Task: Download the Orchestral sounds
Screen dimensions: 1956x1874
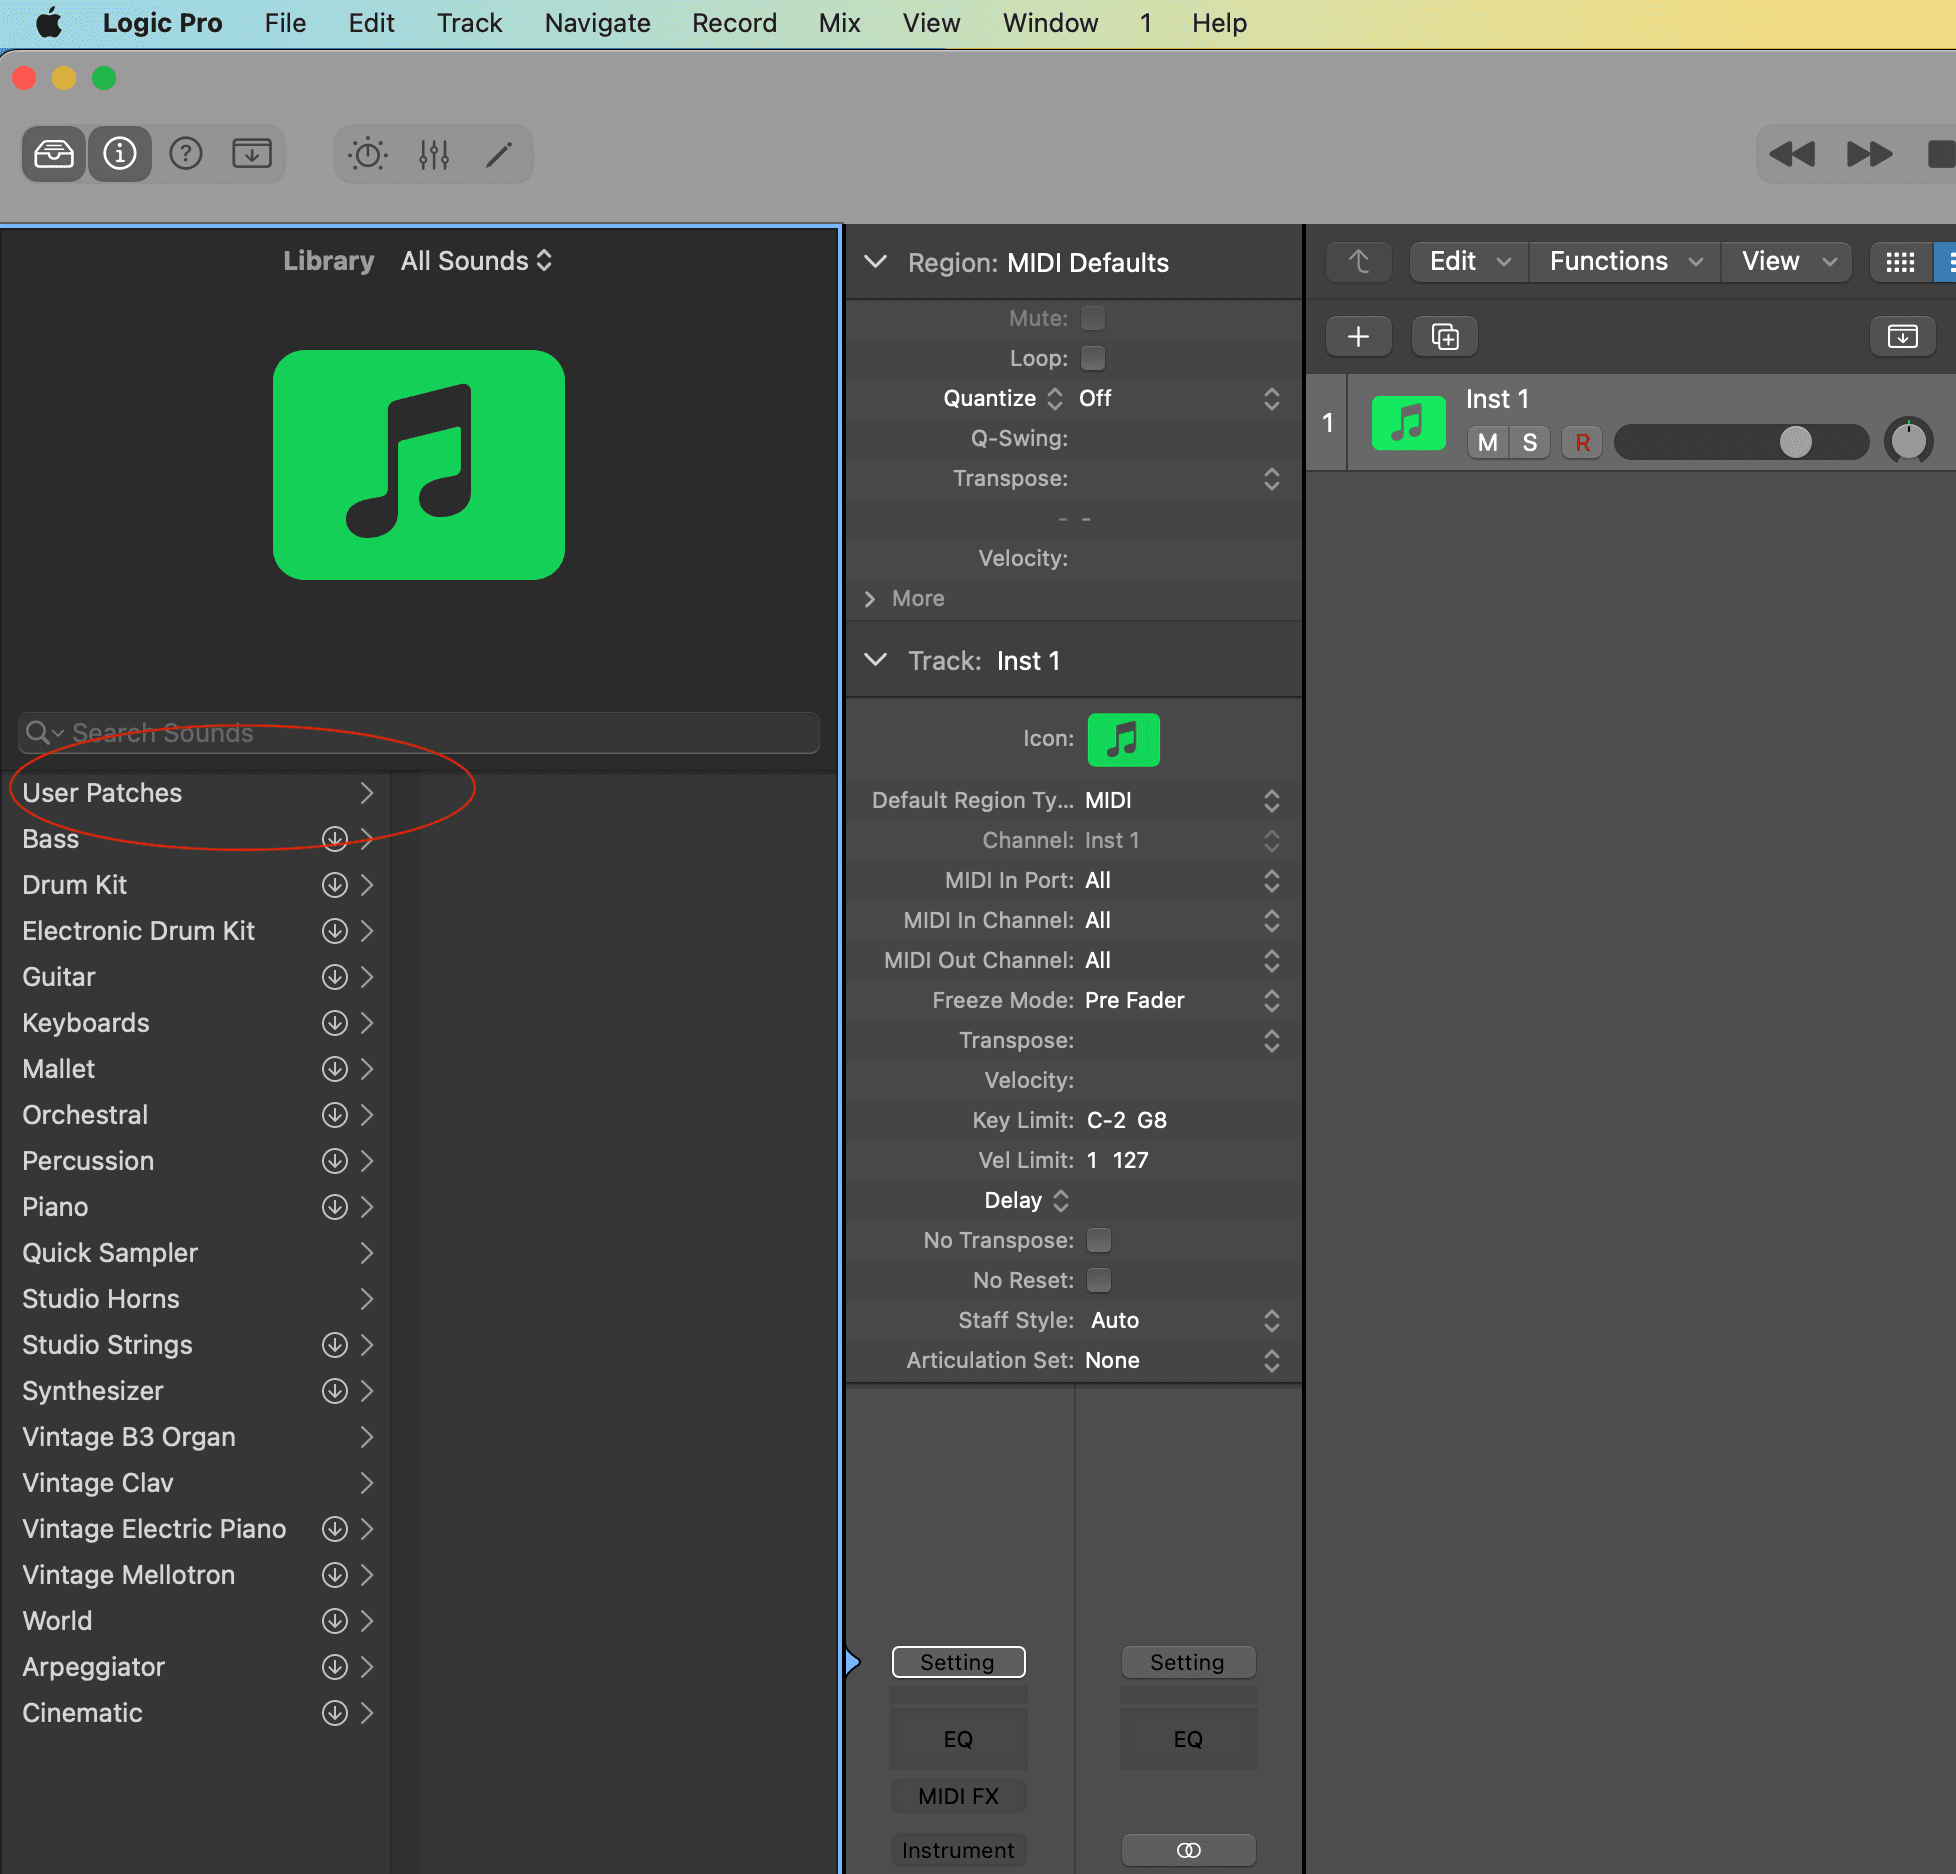Action: 335,1115
